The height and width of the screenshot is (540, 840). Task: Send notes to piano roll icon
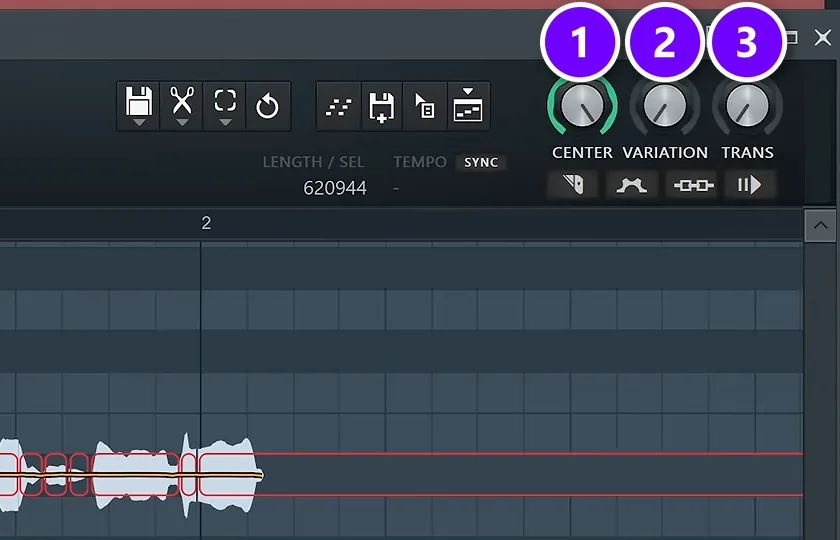[x=339, y=106]
